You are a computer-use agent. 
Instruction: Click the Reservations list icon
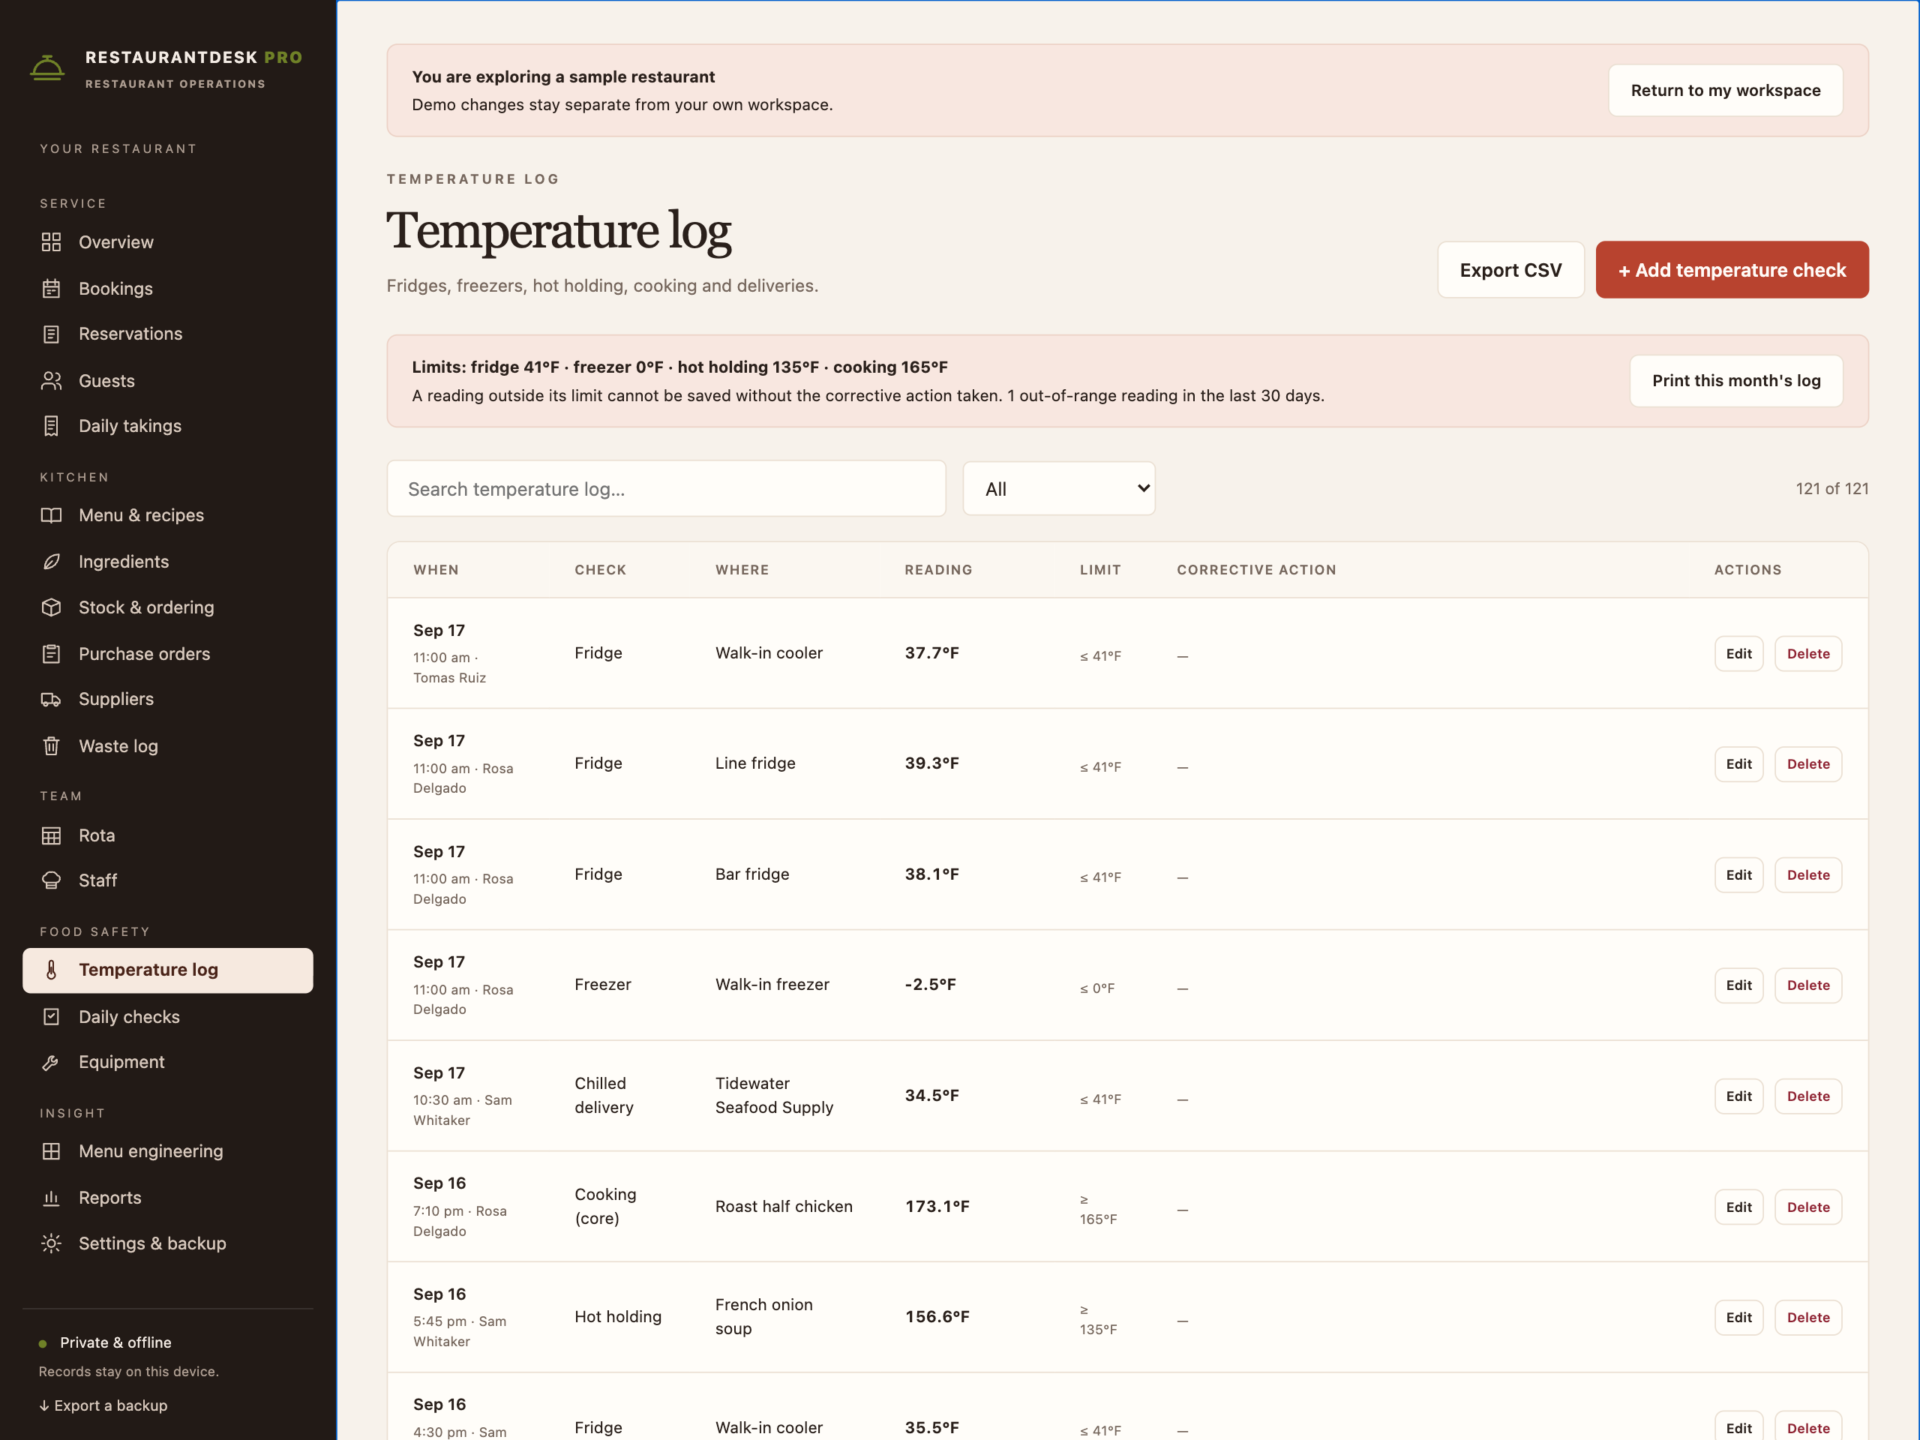[51, 334]
